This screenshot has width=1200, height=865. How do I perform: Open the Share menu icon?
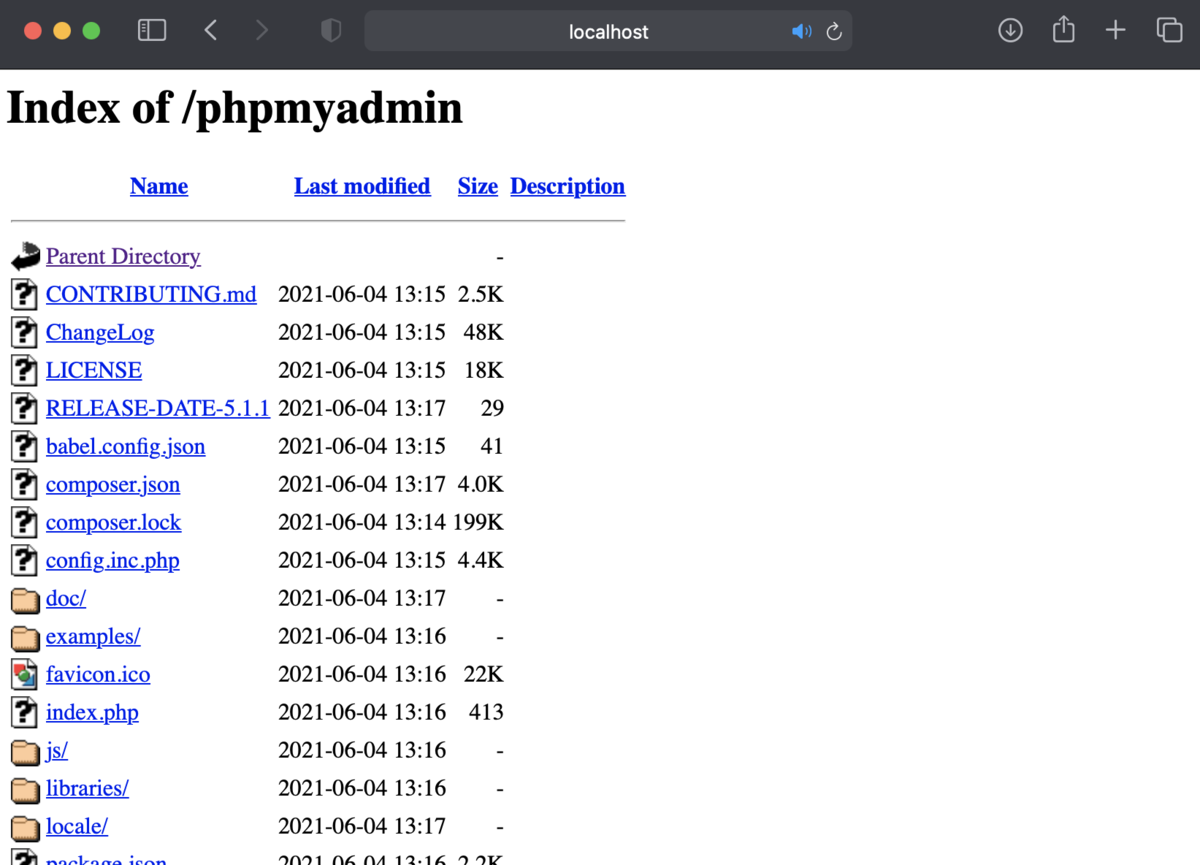point(1064,30)
